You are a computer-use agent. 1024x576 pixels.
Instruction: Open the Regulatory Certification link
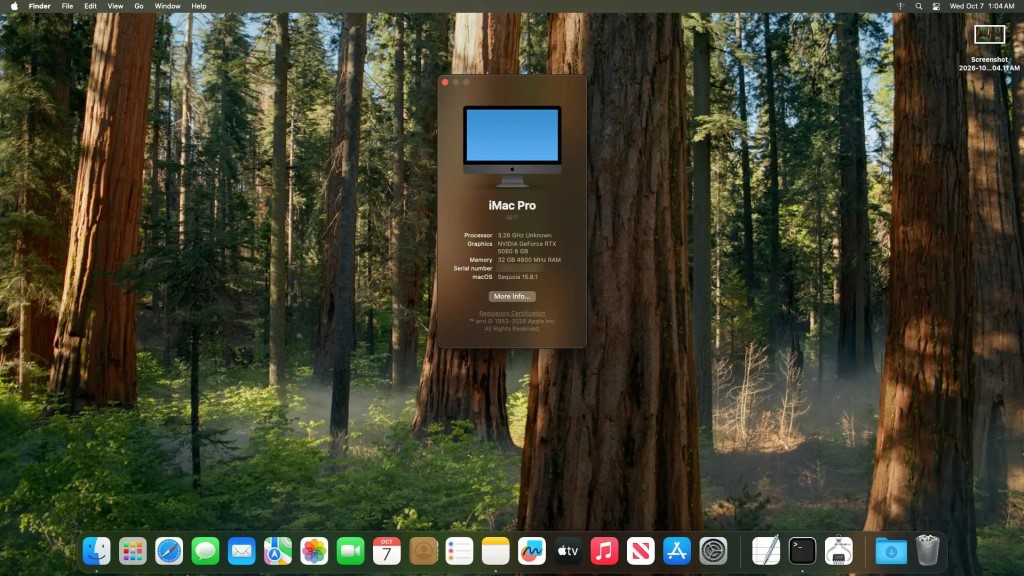pos(512,313)
